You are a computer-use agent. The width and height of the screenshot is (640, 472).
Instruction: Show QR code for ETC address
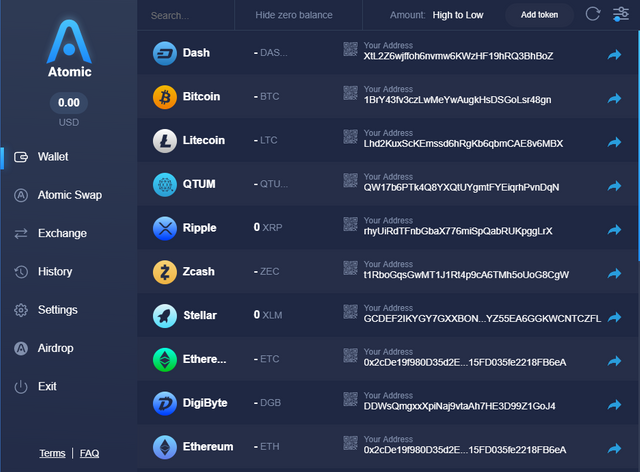click(x=351, y=355)
